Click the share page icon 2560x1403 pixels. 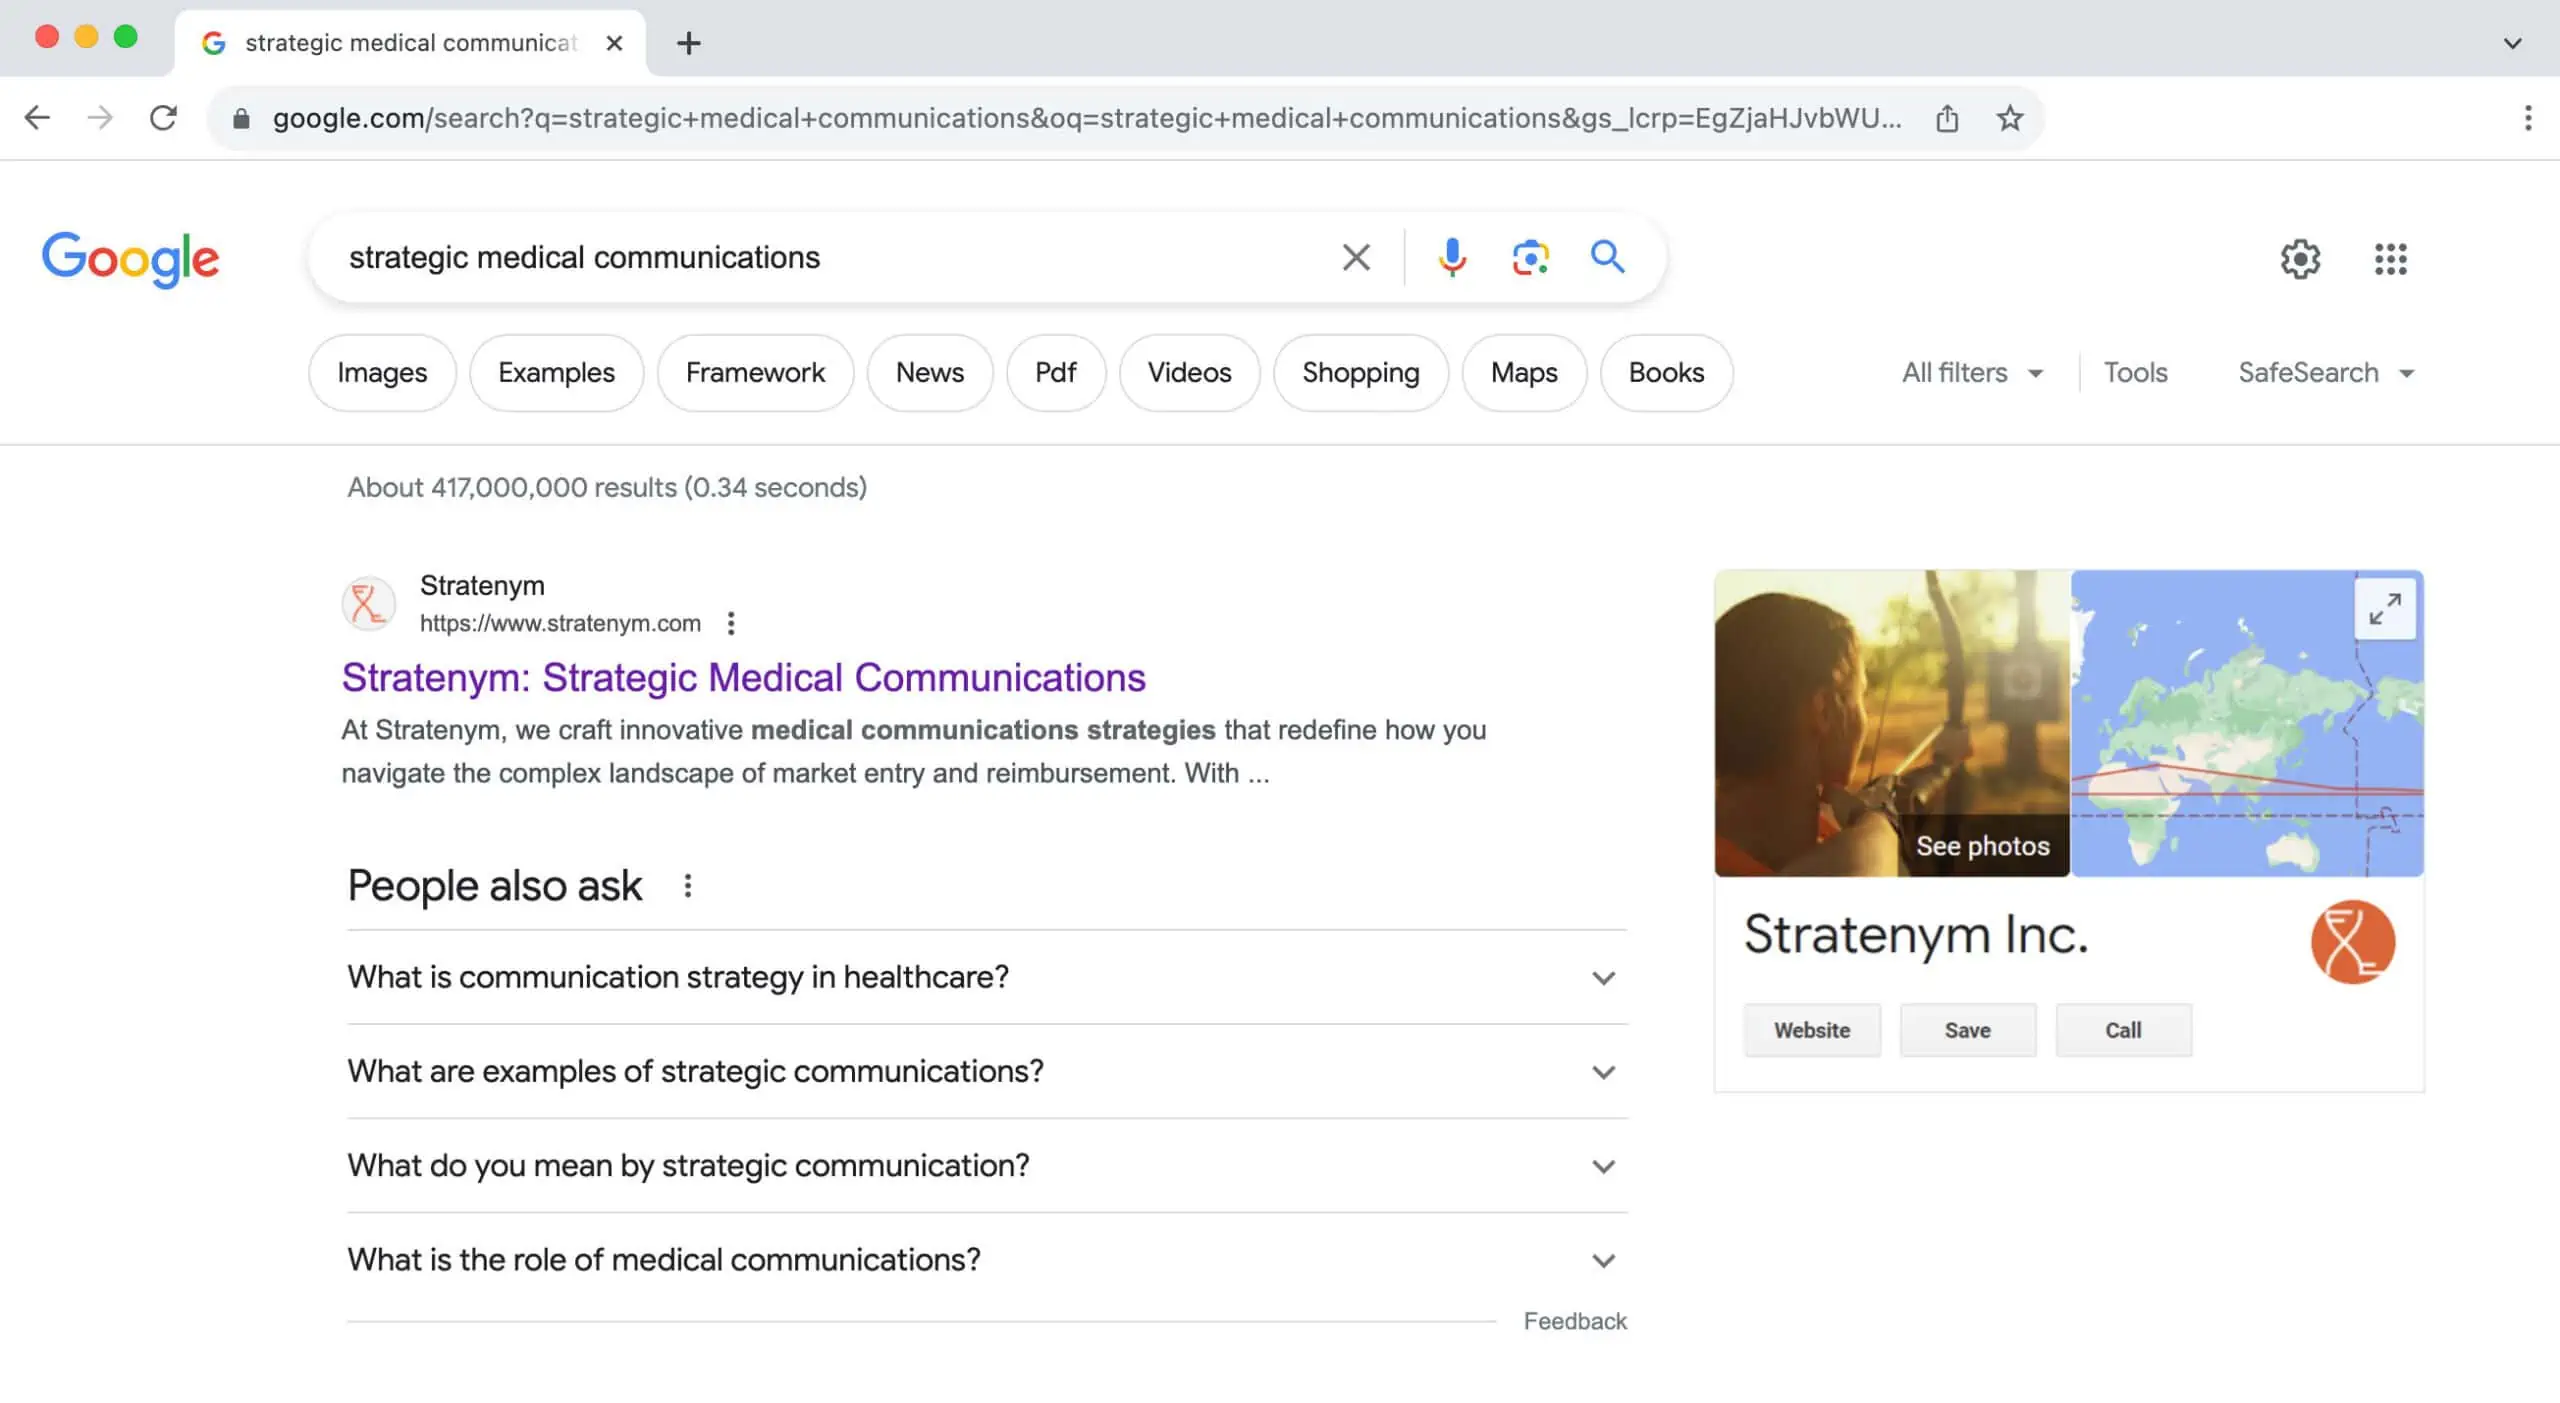tap(1946, 118)
